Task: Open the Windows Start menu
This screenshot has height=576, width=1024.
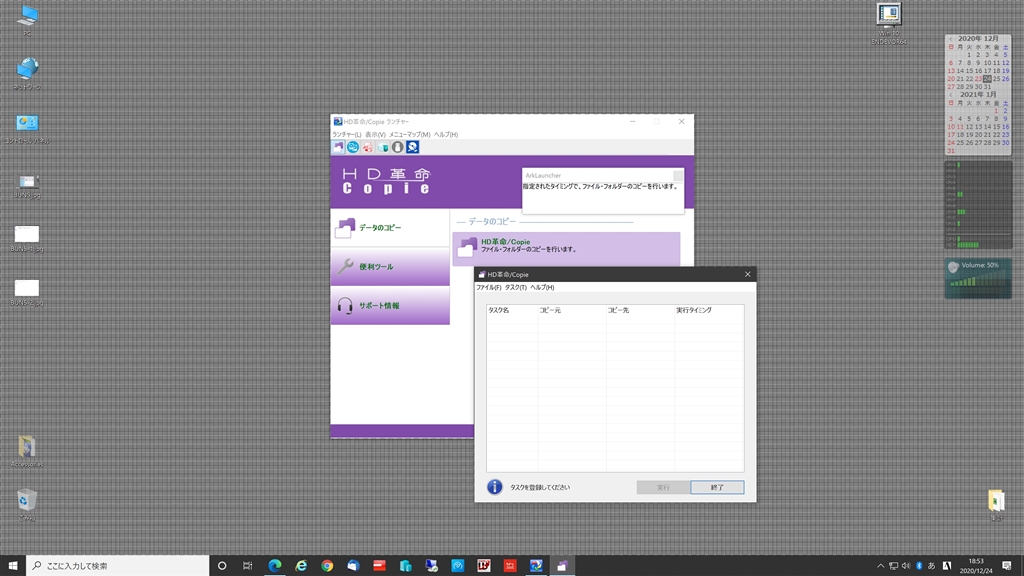Action: point(13,566)
